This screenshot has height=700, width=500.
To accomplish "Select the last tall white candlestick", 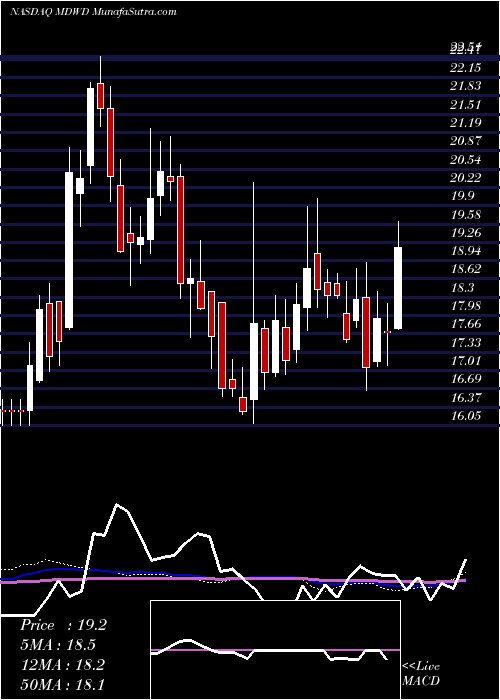I will click(398, 288).
